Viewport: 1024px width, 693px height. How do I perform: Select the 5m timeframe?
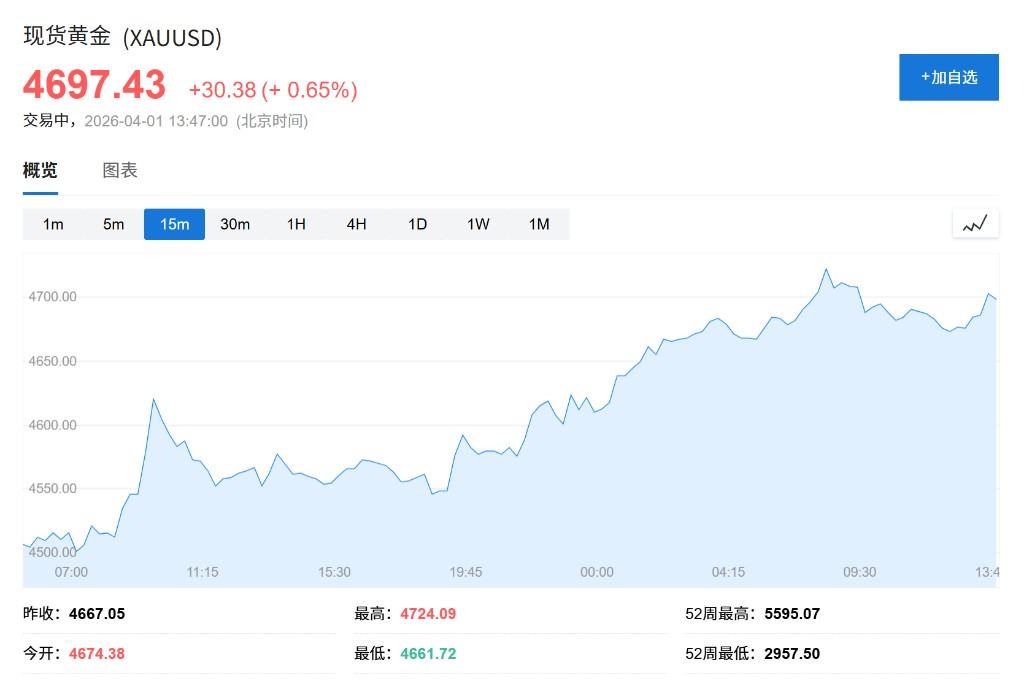click(114, 224)
